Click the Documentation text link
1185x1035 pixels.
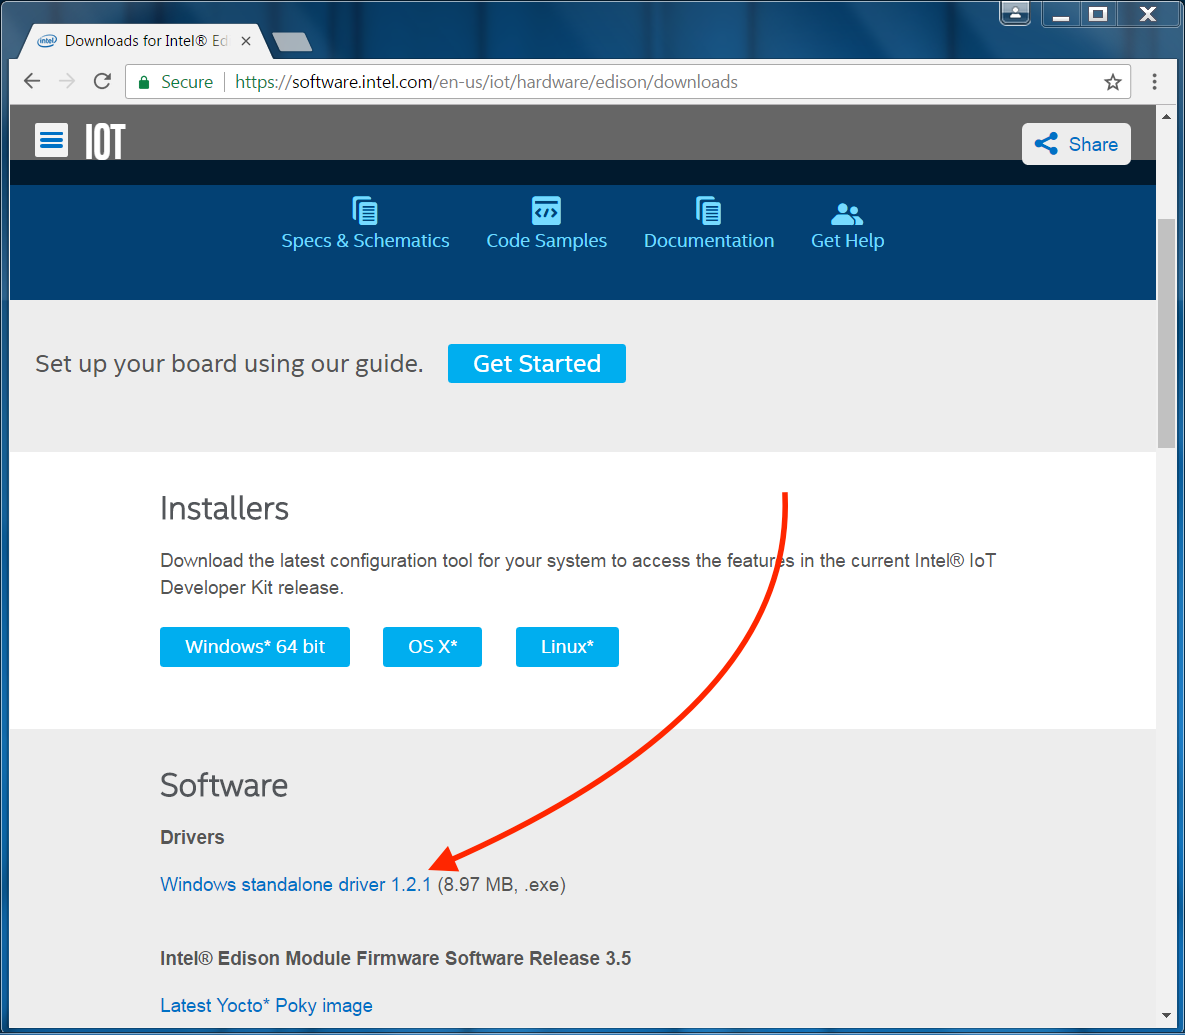[709, 240]
